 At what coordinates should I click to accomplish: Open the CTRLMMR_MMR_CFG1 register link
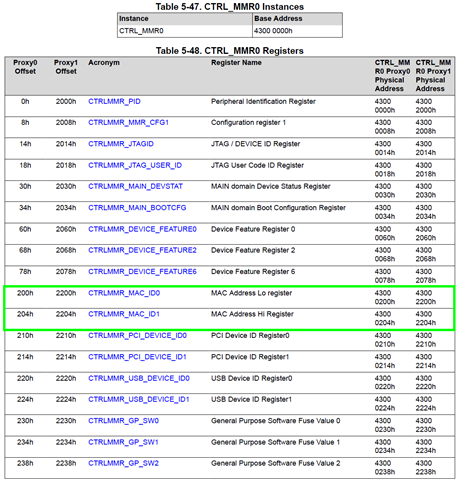pos(128,123)
